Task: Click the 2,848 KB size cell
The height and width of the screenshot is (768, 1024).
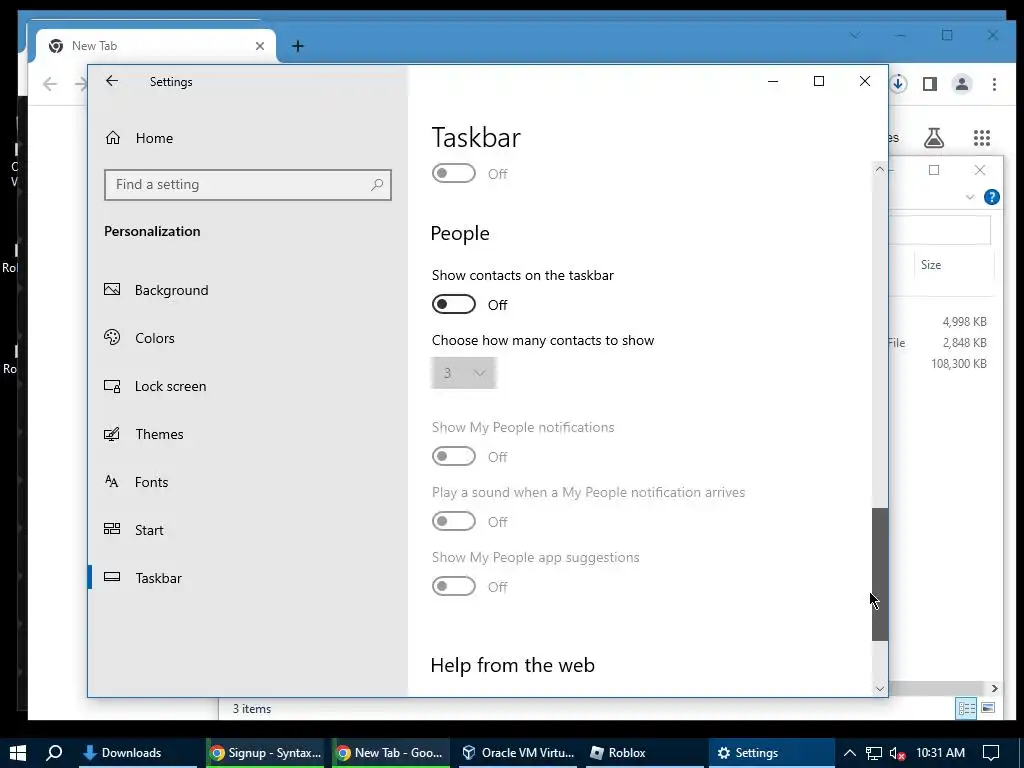Action: (x=964, y=342)
